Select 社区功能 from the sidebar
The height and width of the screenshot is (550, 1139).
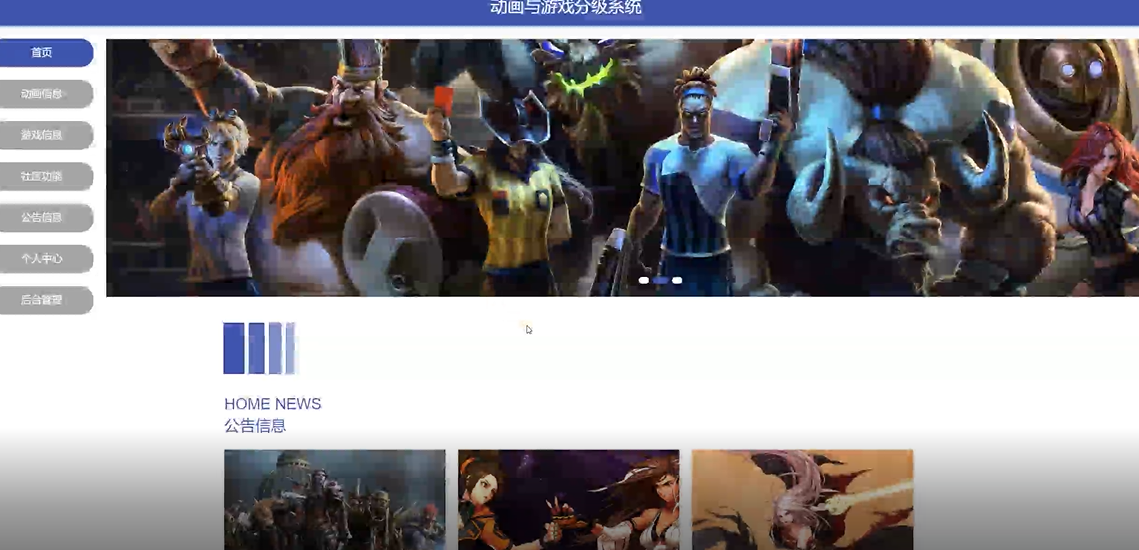pyautogui.click(x=45, y=177)
